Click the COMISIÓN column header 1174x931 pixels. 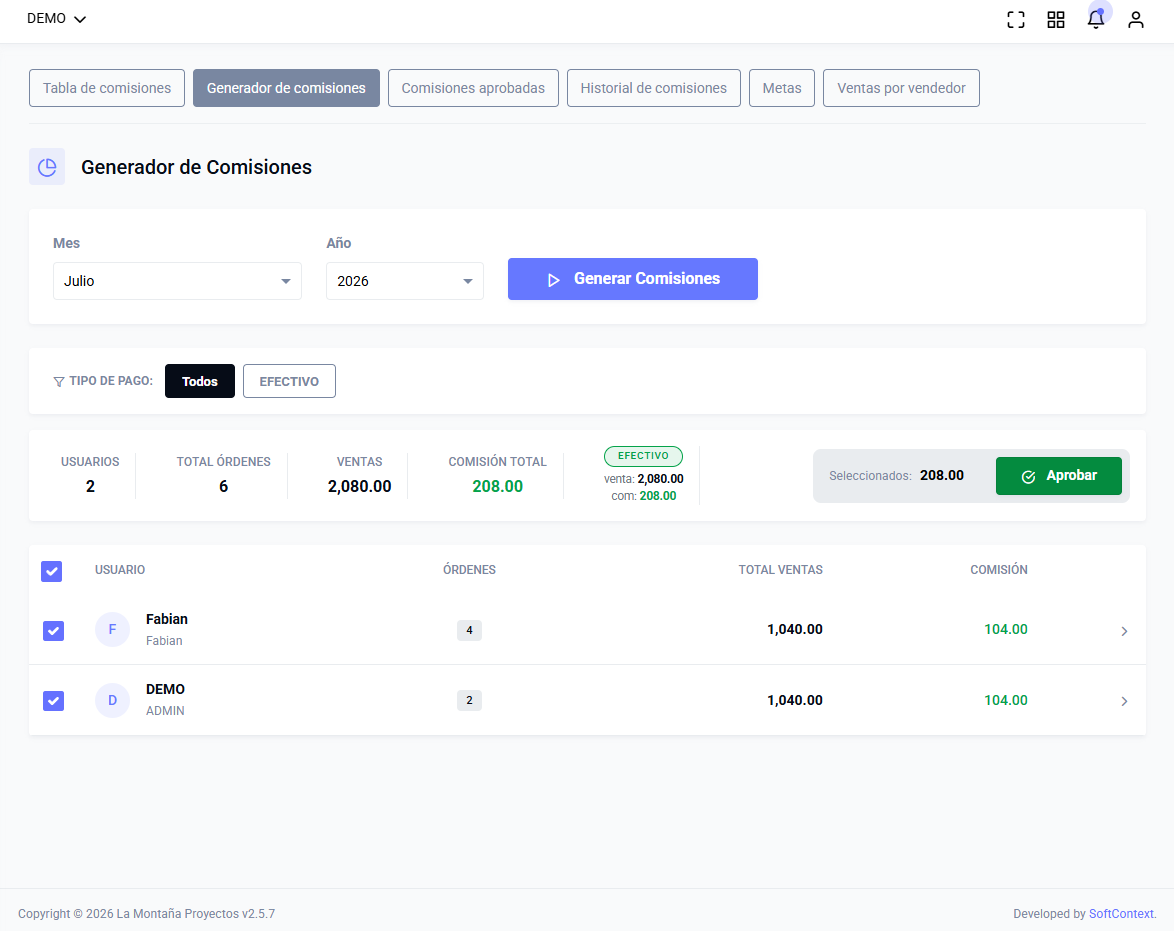click(999, 570)
